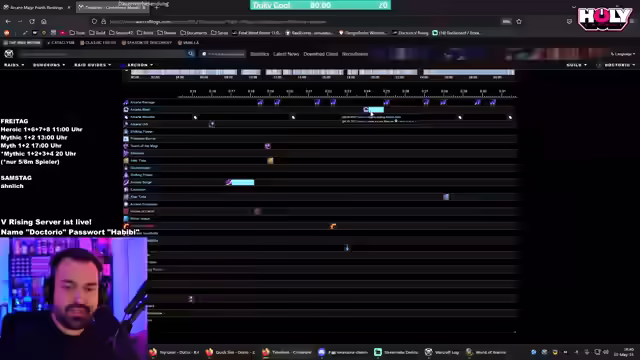Click the site search input field
This screenshot has height=360, width=640.
pyautogui.click(x=101, y=53)
